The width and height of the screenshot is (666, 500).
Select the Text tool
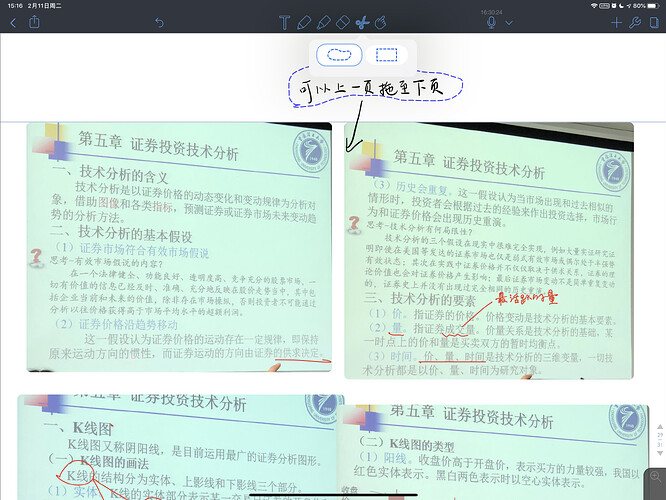coord(284,22)
